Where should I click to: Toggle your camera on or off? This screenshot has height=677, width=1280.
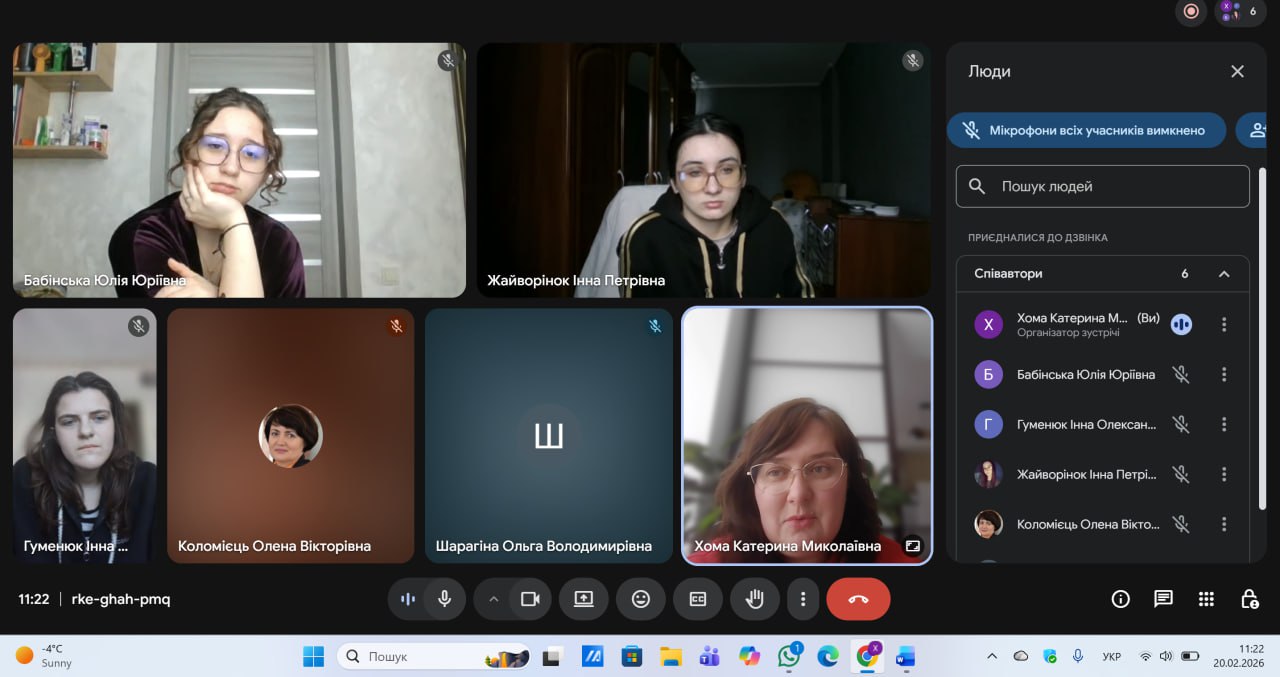(530, 599)
